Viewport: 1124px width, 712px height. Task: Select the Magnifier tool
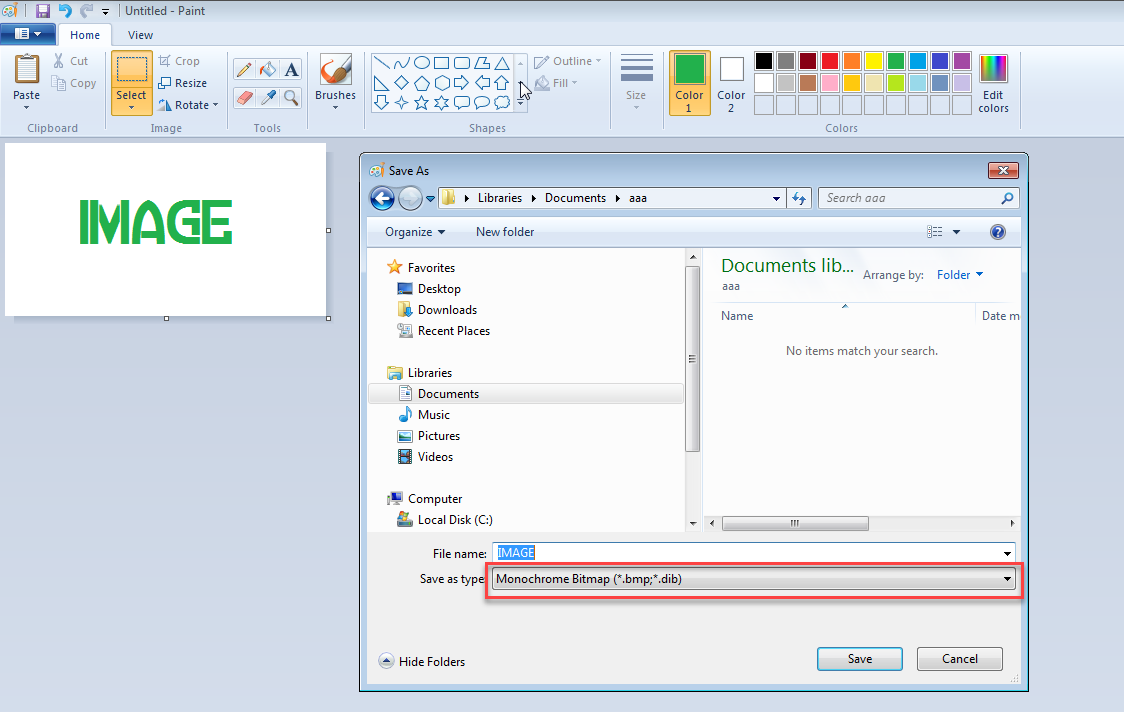coord(291,97)
